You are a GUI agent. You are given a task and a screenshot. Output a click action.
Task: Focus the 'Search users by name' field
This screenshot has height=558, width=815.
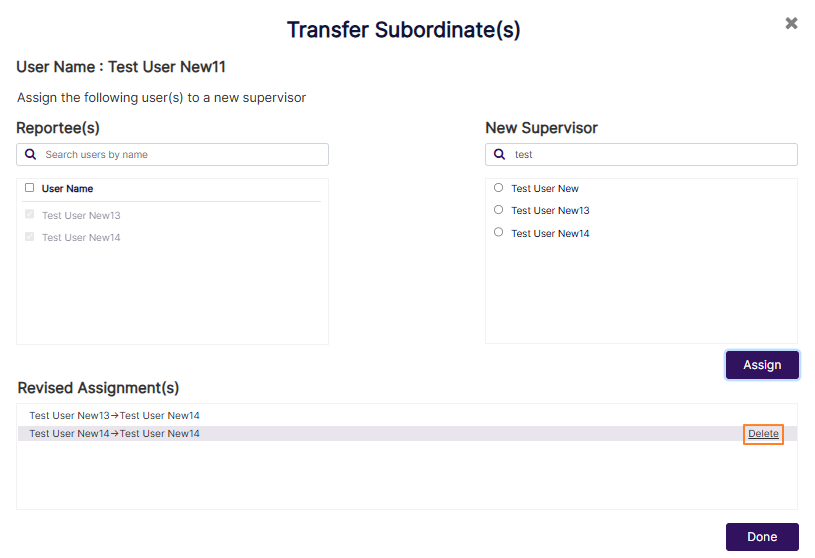coord(180,155)
